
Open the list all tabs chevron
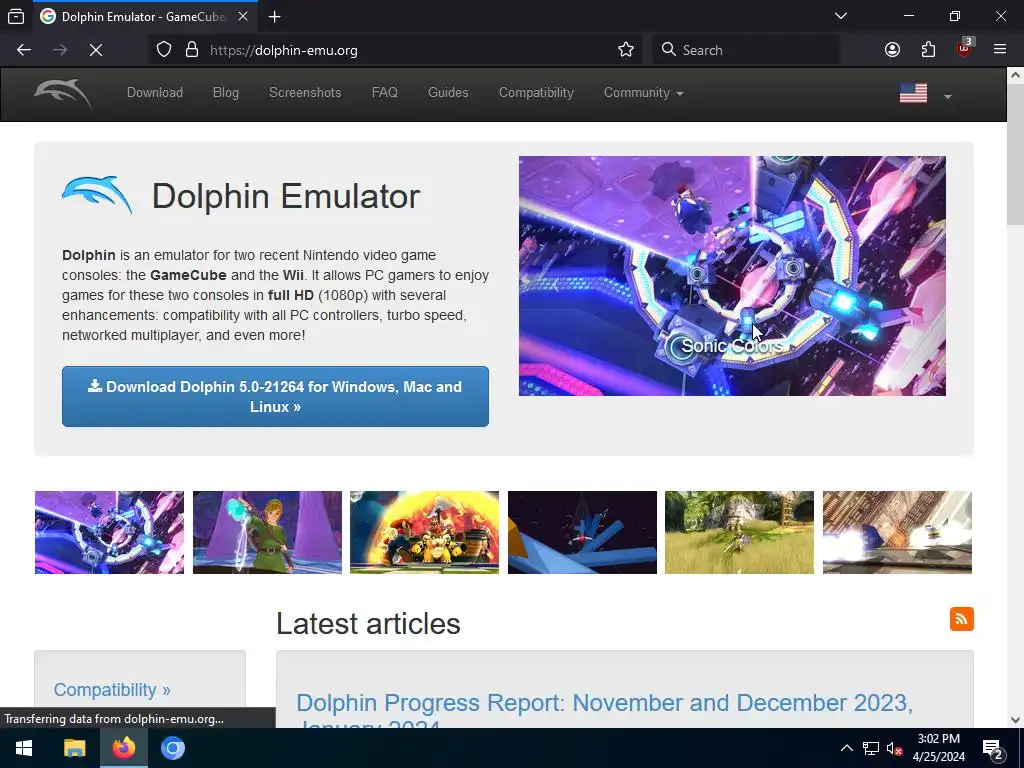tap(841, 16)
